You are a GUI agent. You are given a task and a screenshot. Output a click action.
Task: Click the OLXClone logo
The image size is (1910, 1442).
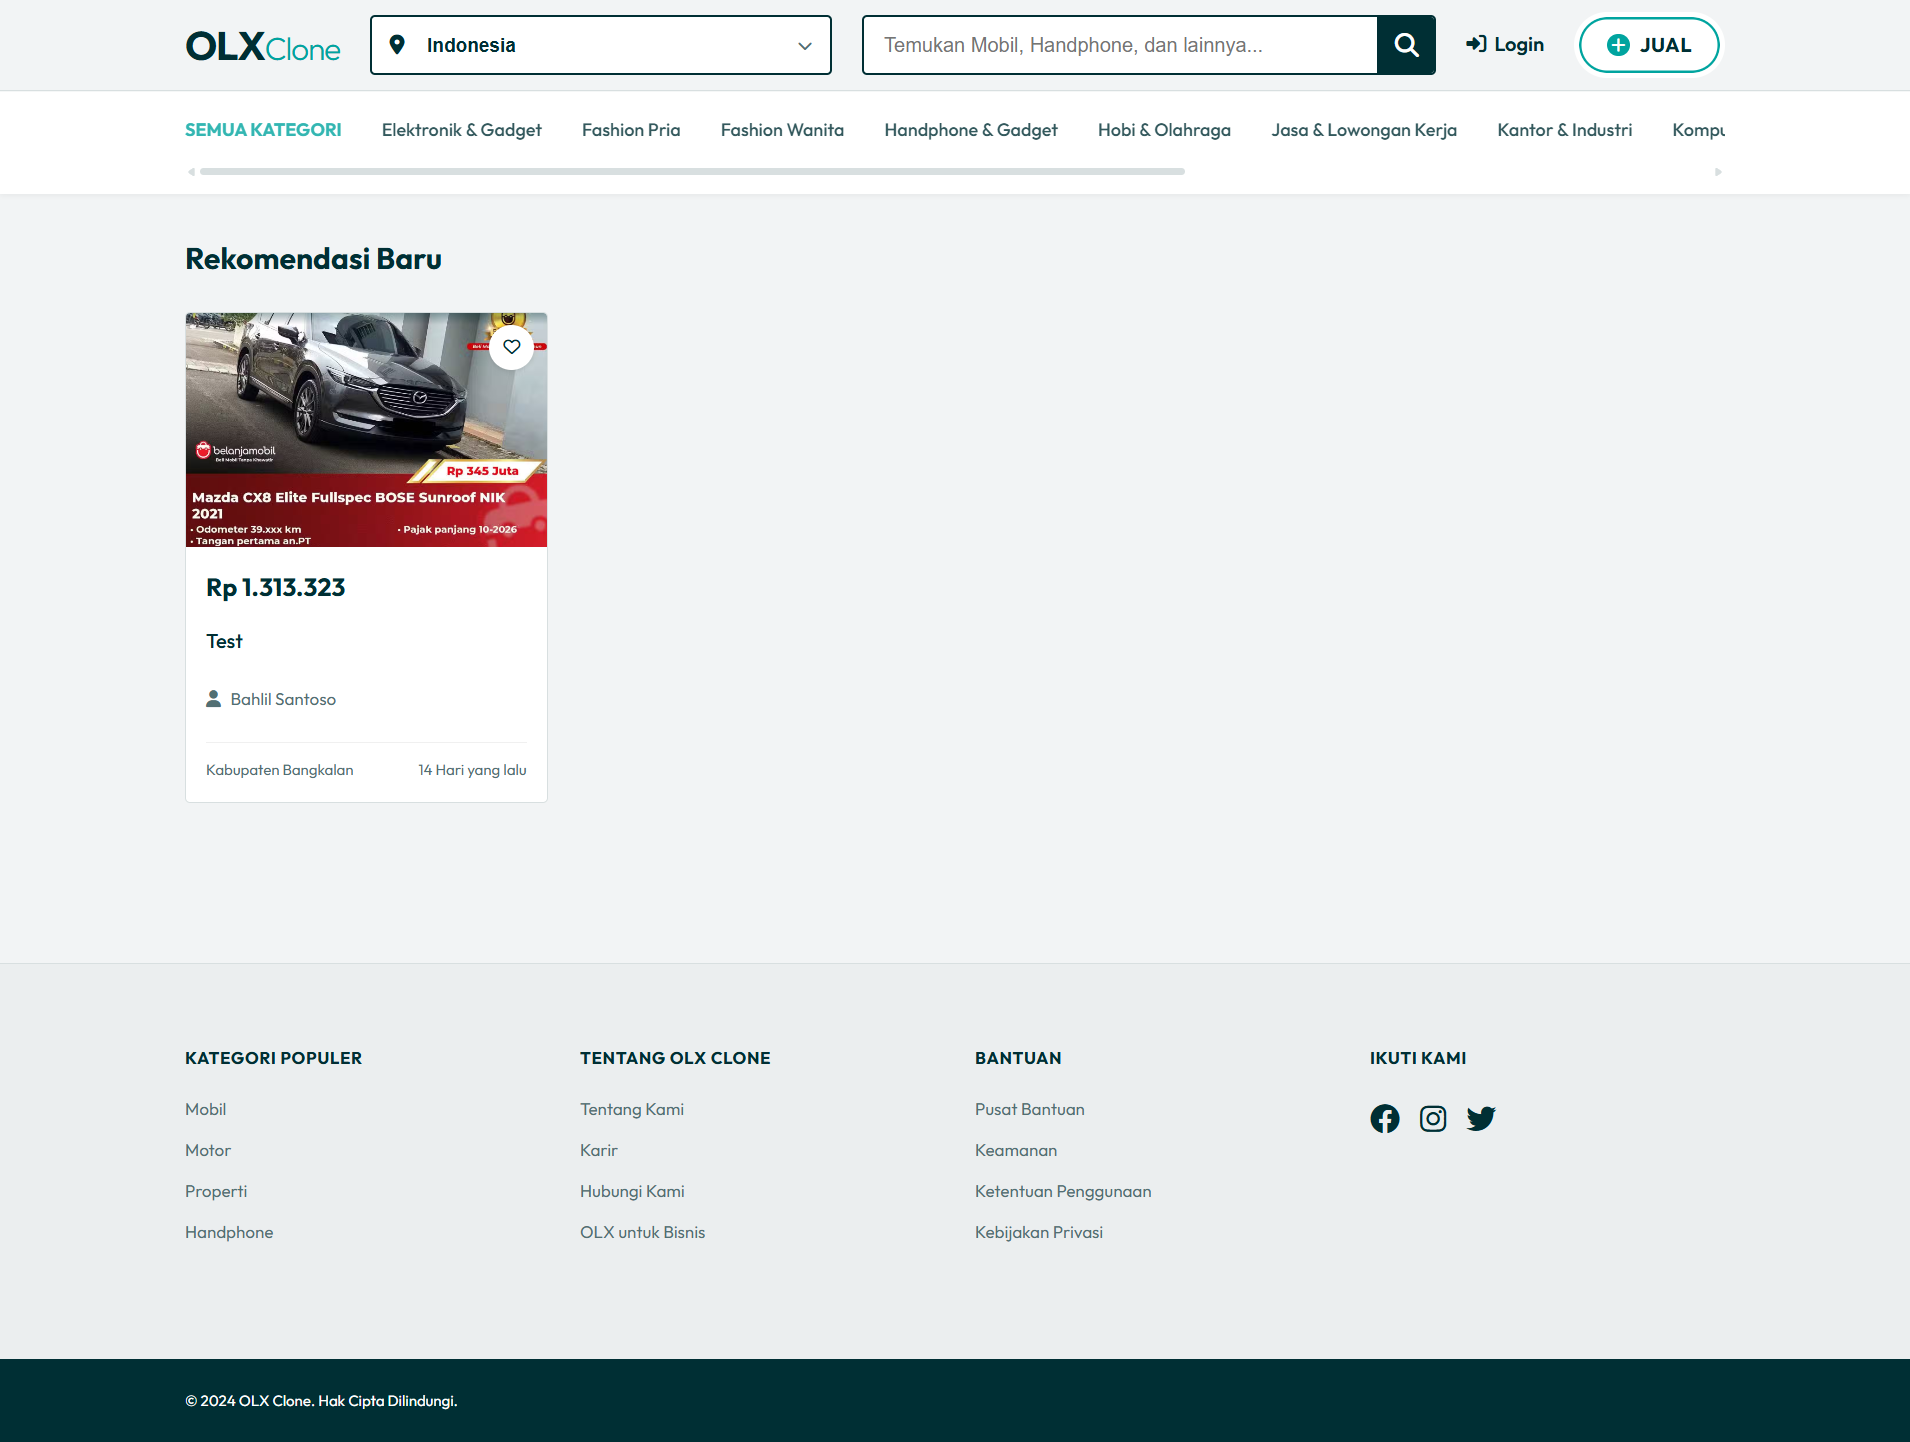coord(262,45)
